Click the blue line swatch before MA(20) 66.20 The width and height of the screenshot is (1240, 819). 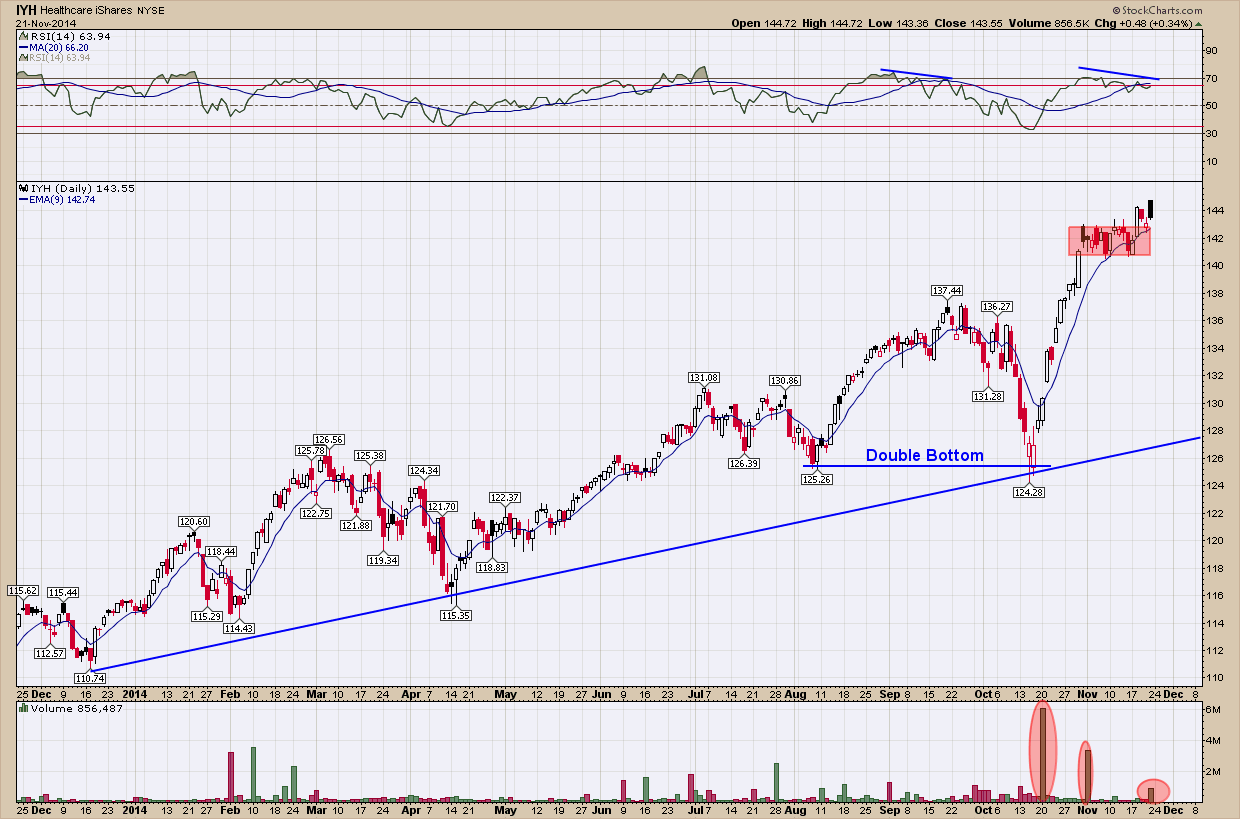coord(23,46)
